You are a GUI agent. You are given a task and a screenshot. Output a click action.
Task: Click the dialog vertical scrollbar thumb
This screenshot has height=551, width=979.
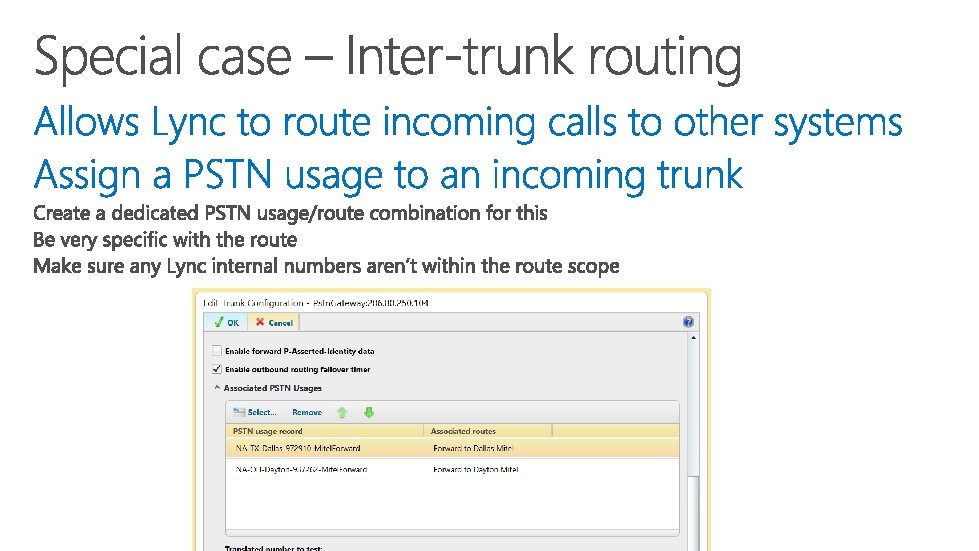[693, 514]
